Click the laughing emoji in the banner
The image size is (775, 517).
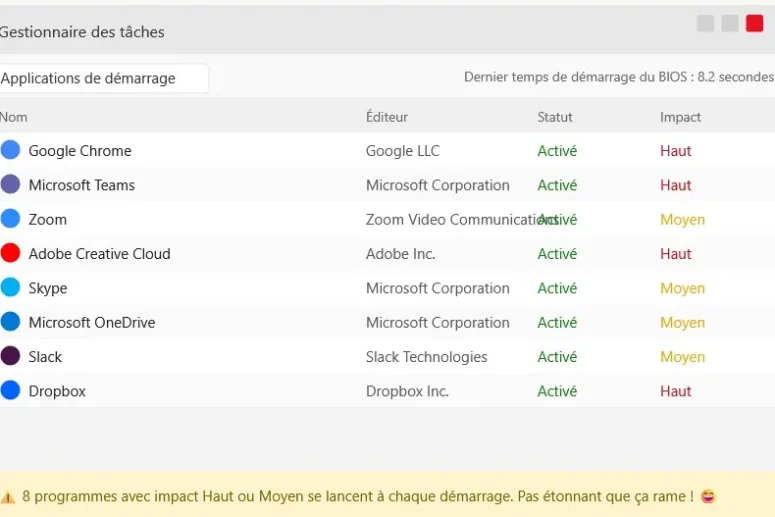(708, 496)
